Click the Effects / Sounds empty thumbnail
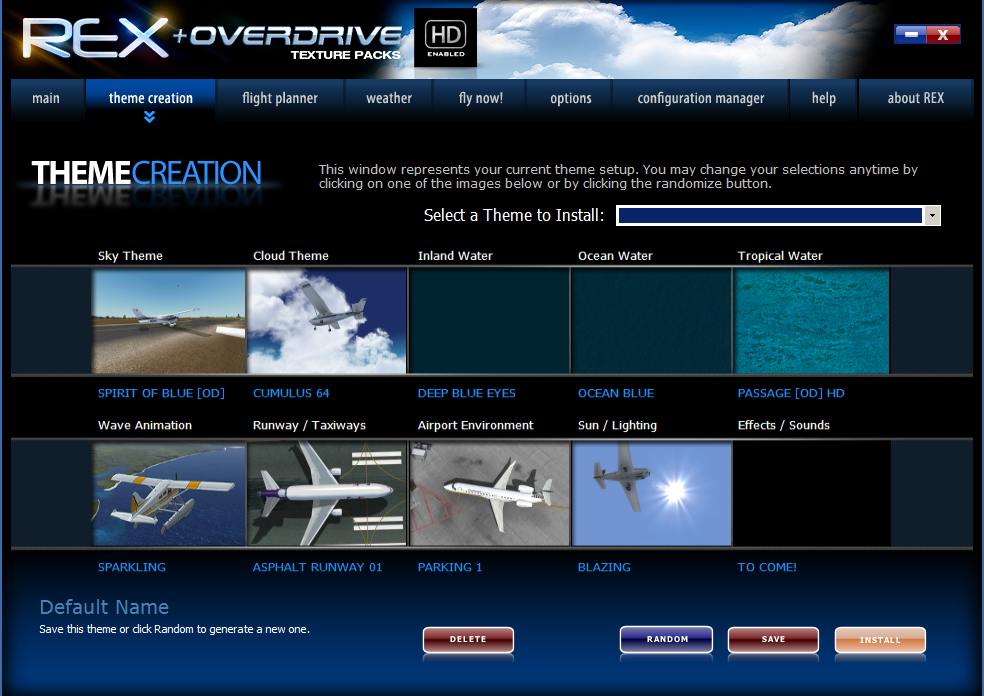 [812, 494]
